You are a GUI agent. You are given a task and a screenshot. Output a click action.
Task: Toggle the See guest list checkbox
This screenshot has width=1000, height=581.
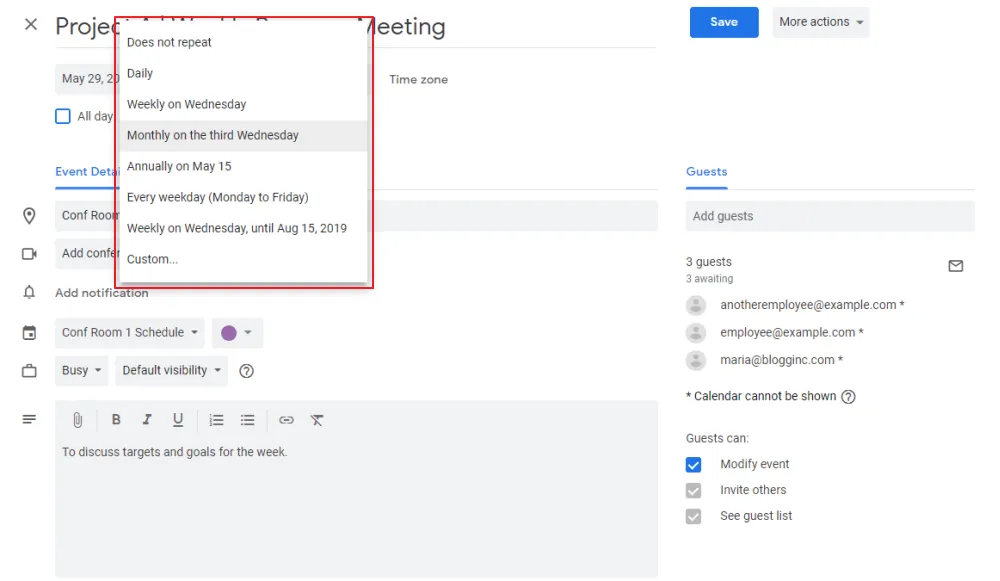tap(693, 516)
